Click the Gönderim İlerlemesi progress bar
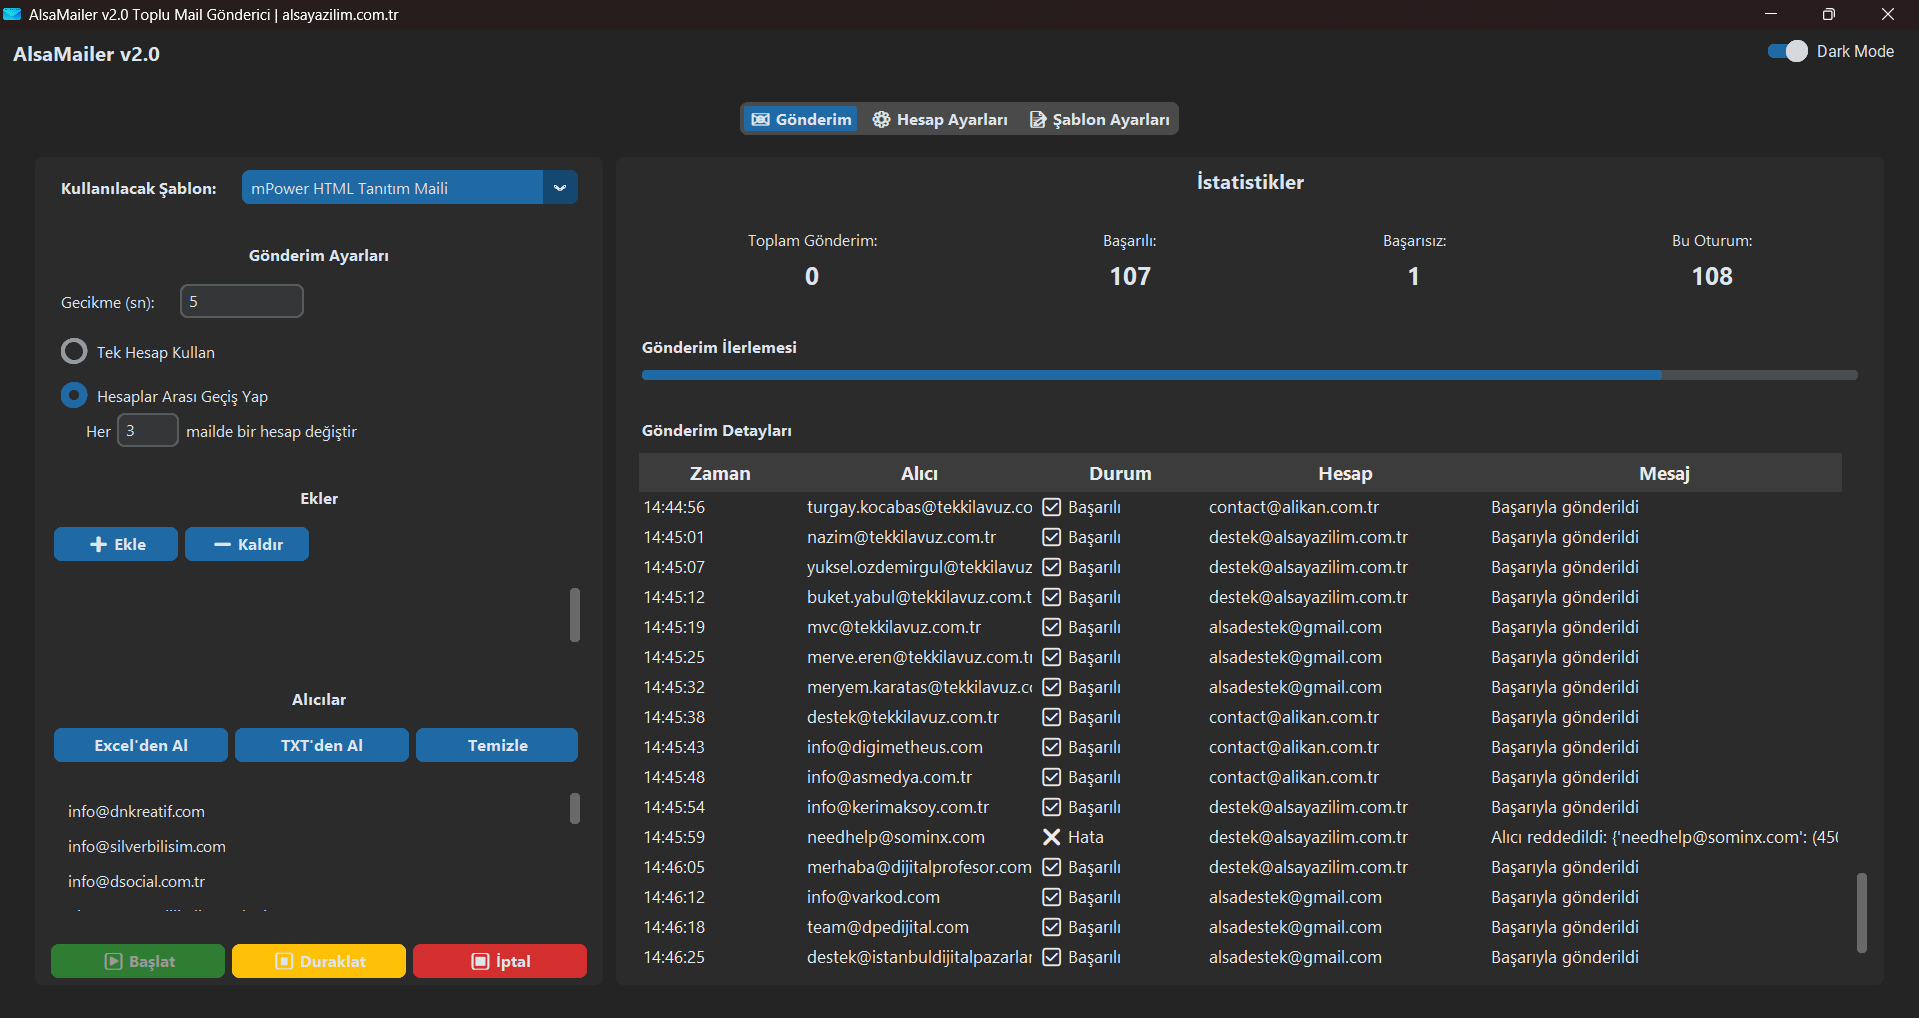The height and width of the screenshot is (1018, 1919). point(1249,375)
